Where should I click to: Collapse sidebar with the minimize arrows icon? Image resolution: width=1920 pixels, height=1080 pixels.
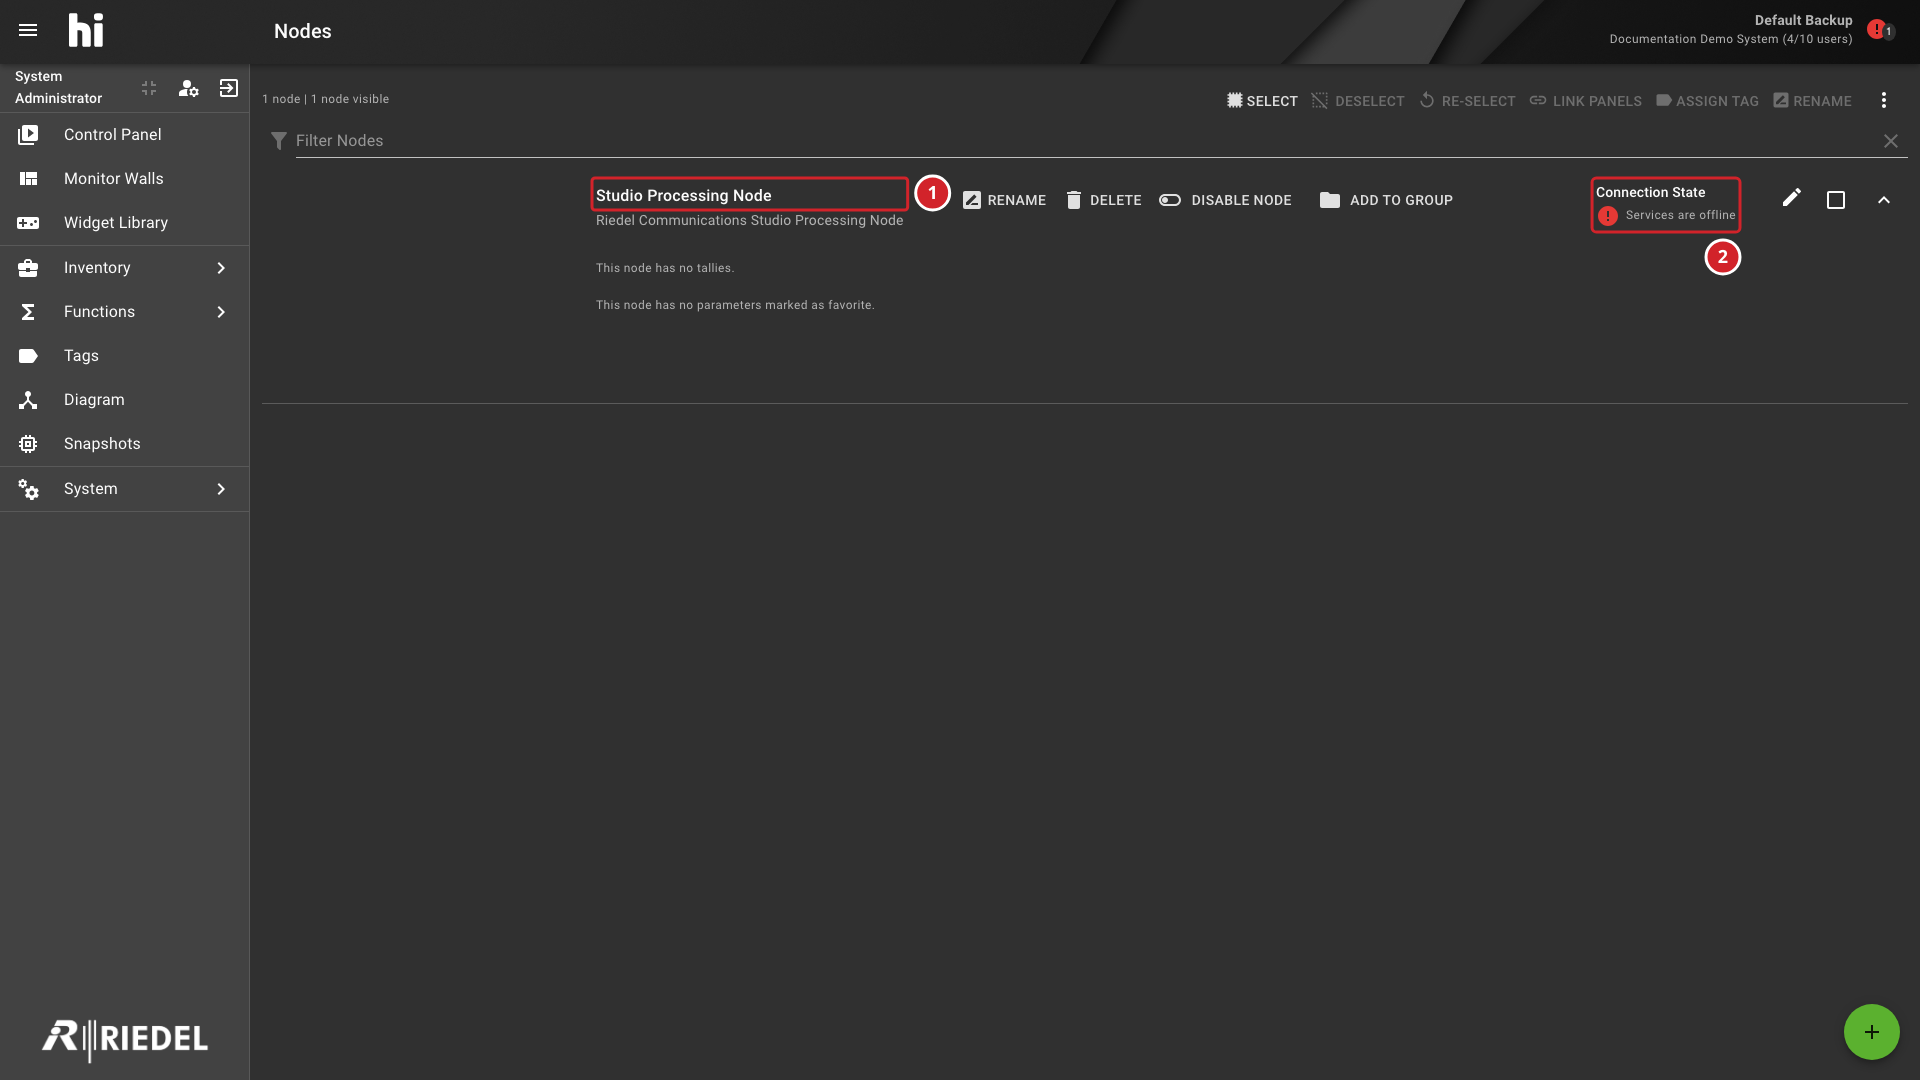pyautogui.click(x=149, y=88)
